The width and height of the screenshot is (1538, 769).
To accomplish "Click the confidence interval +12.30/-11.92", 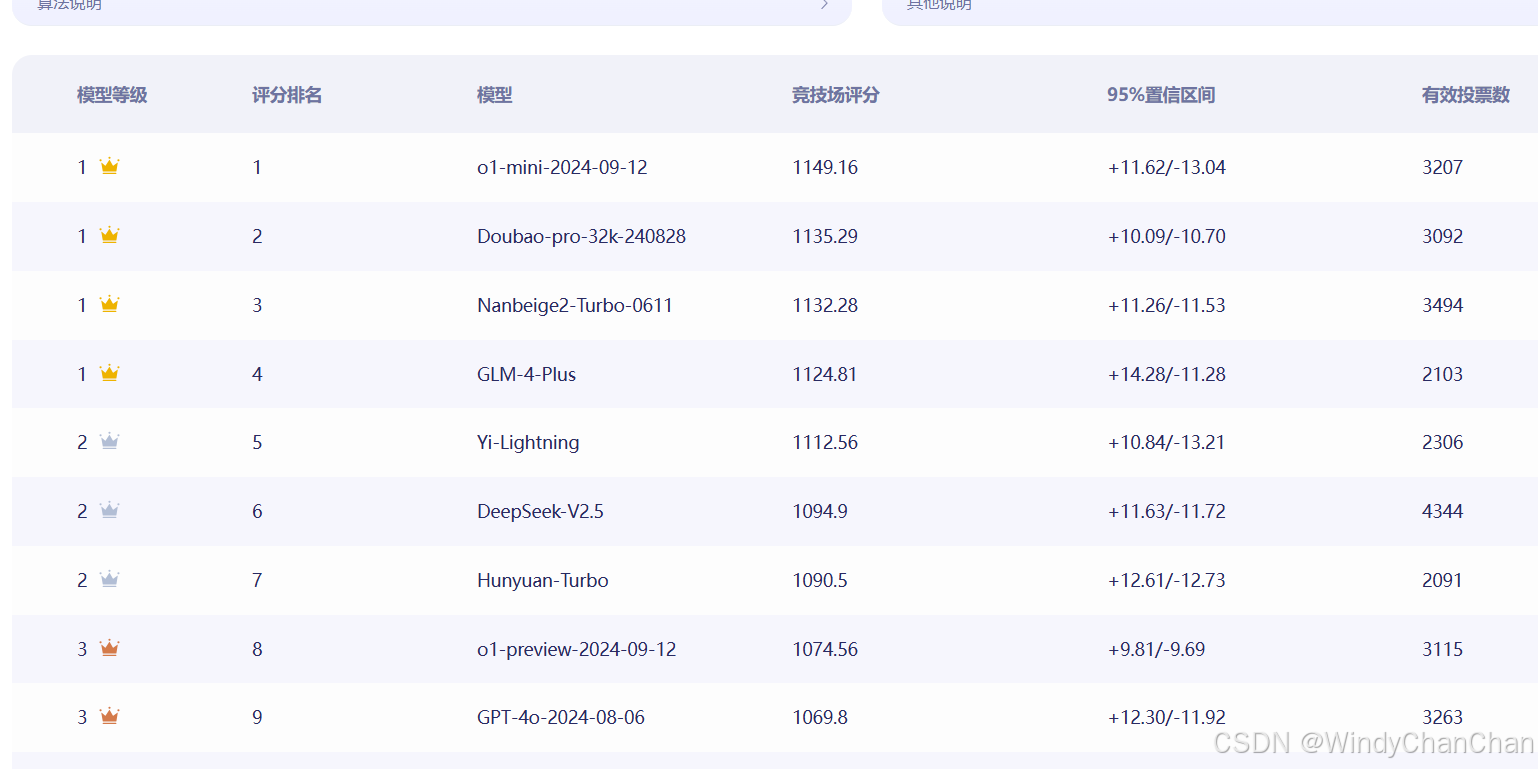I will coord(1167,717).
